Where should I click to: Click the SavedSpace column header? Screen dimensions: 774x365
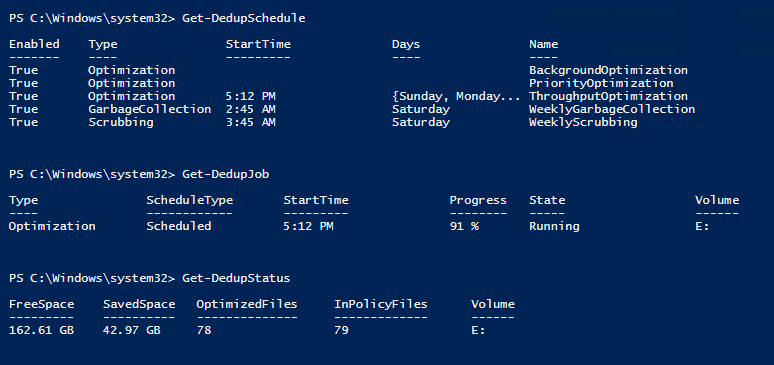(139, 304)
